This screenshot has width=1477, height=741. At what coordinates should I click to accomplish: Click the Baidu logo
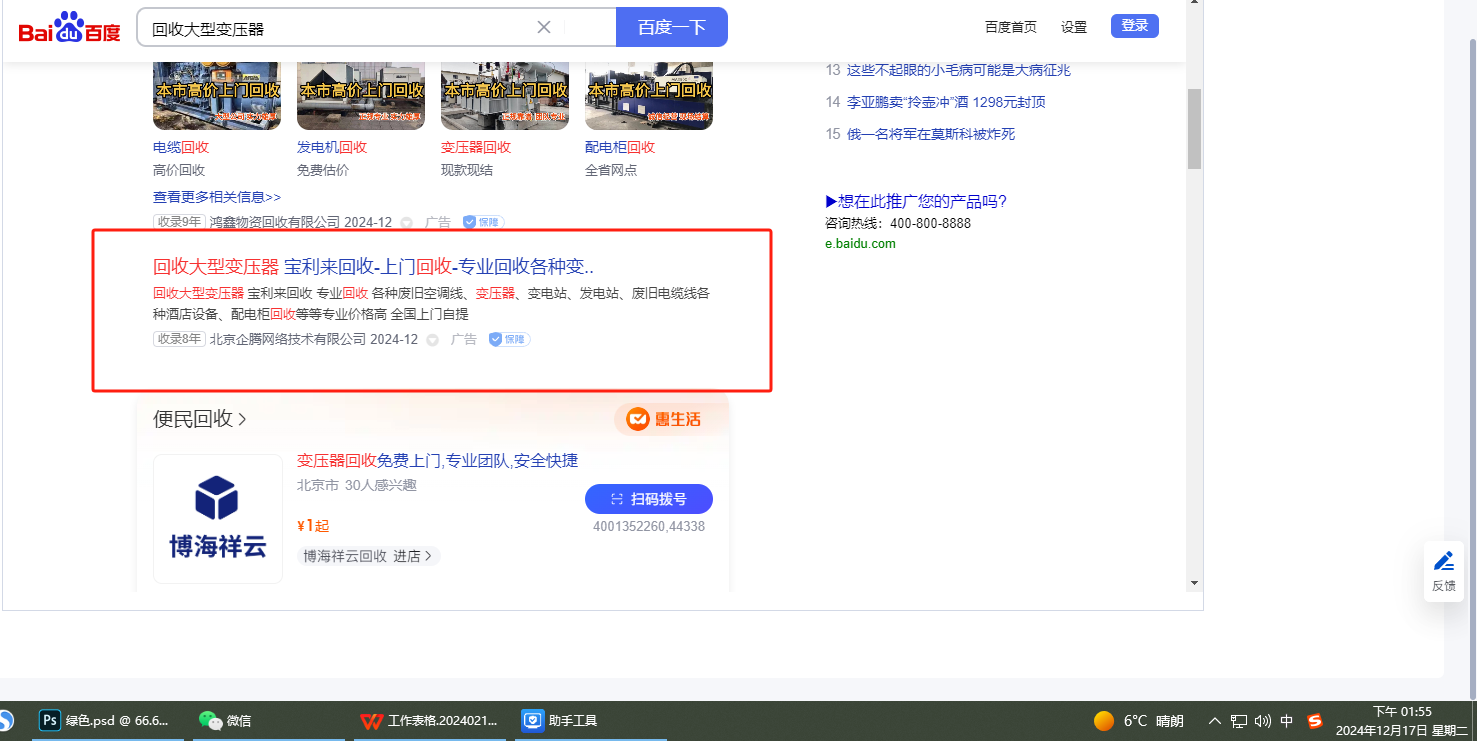click(x=69, y=28)
